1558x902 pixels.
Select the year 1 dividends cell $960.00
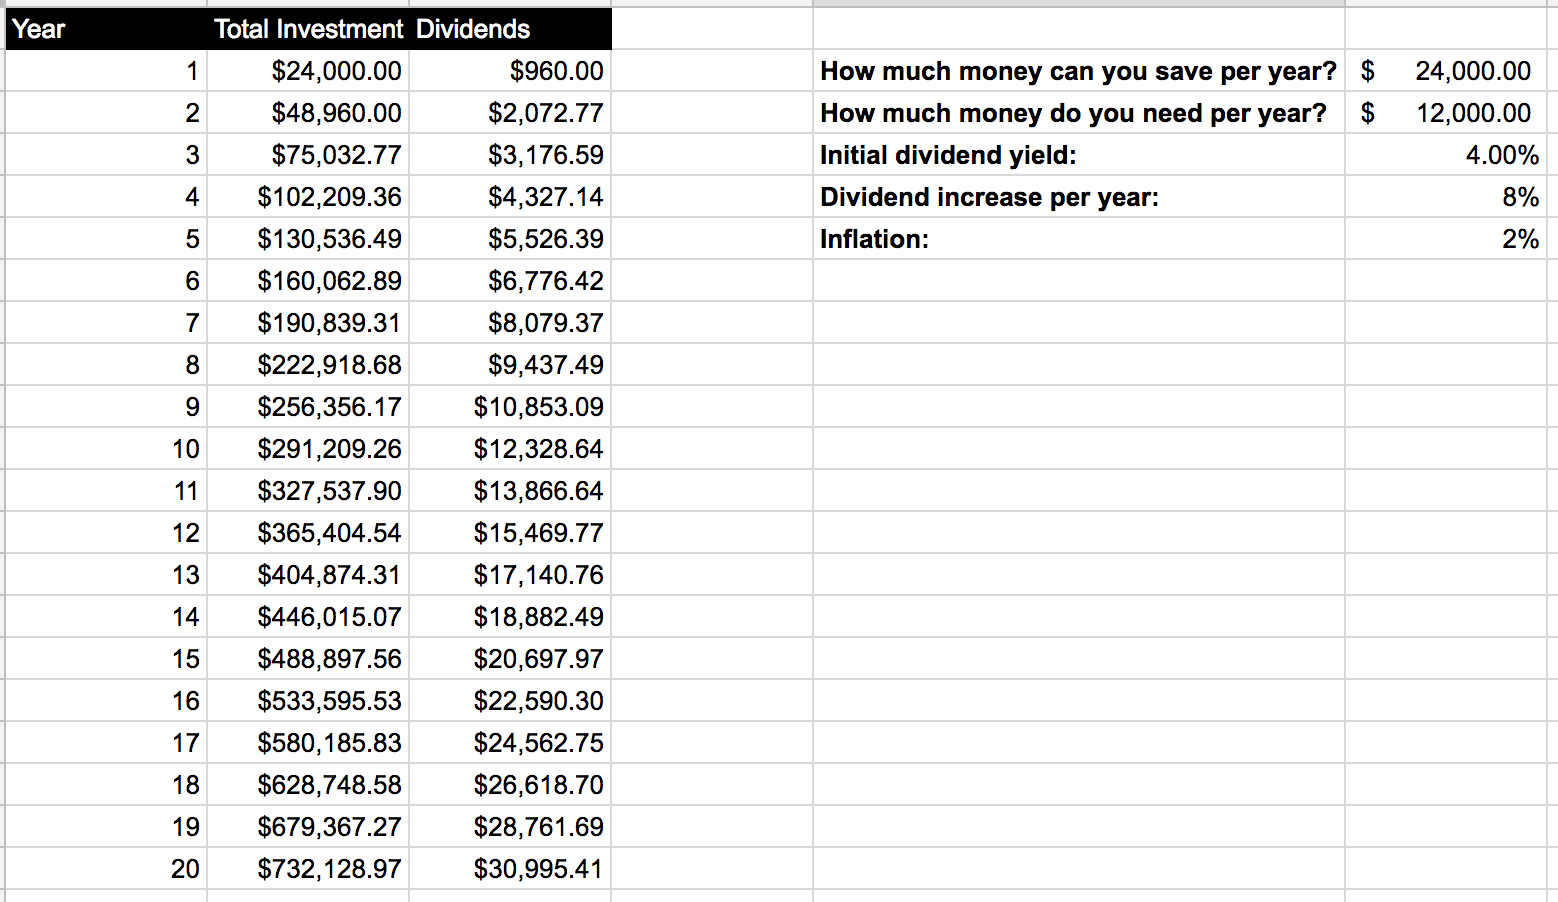(510, 71)
